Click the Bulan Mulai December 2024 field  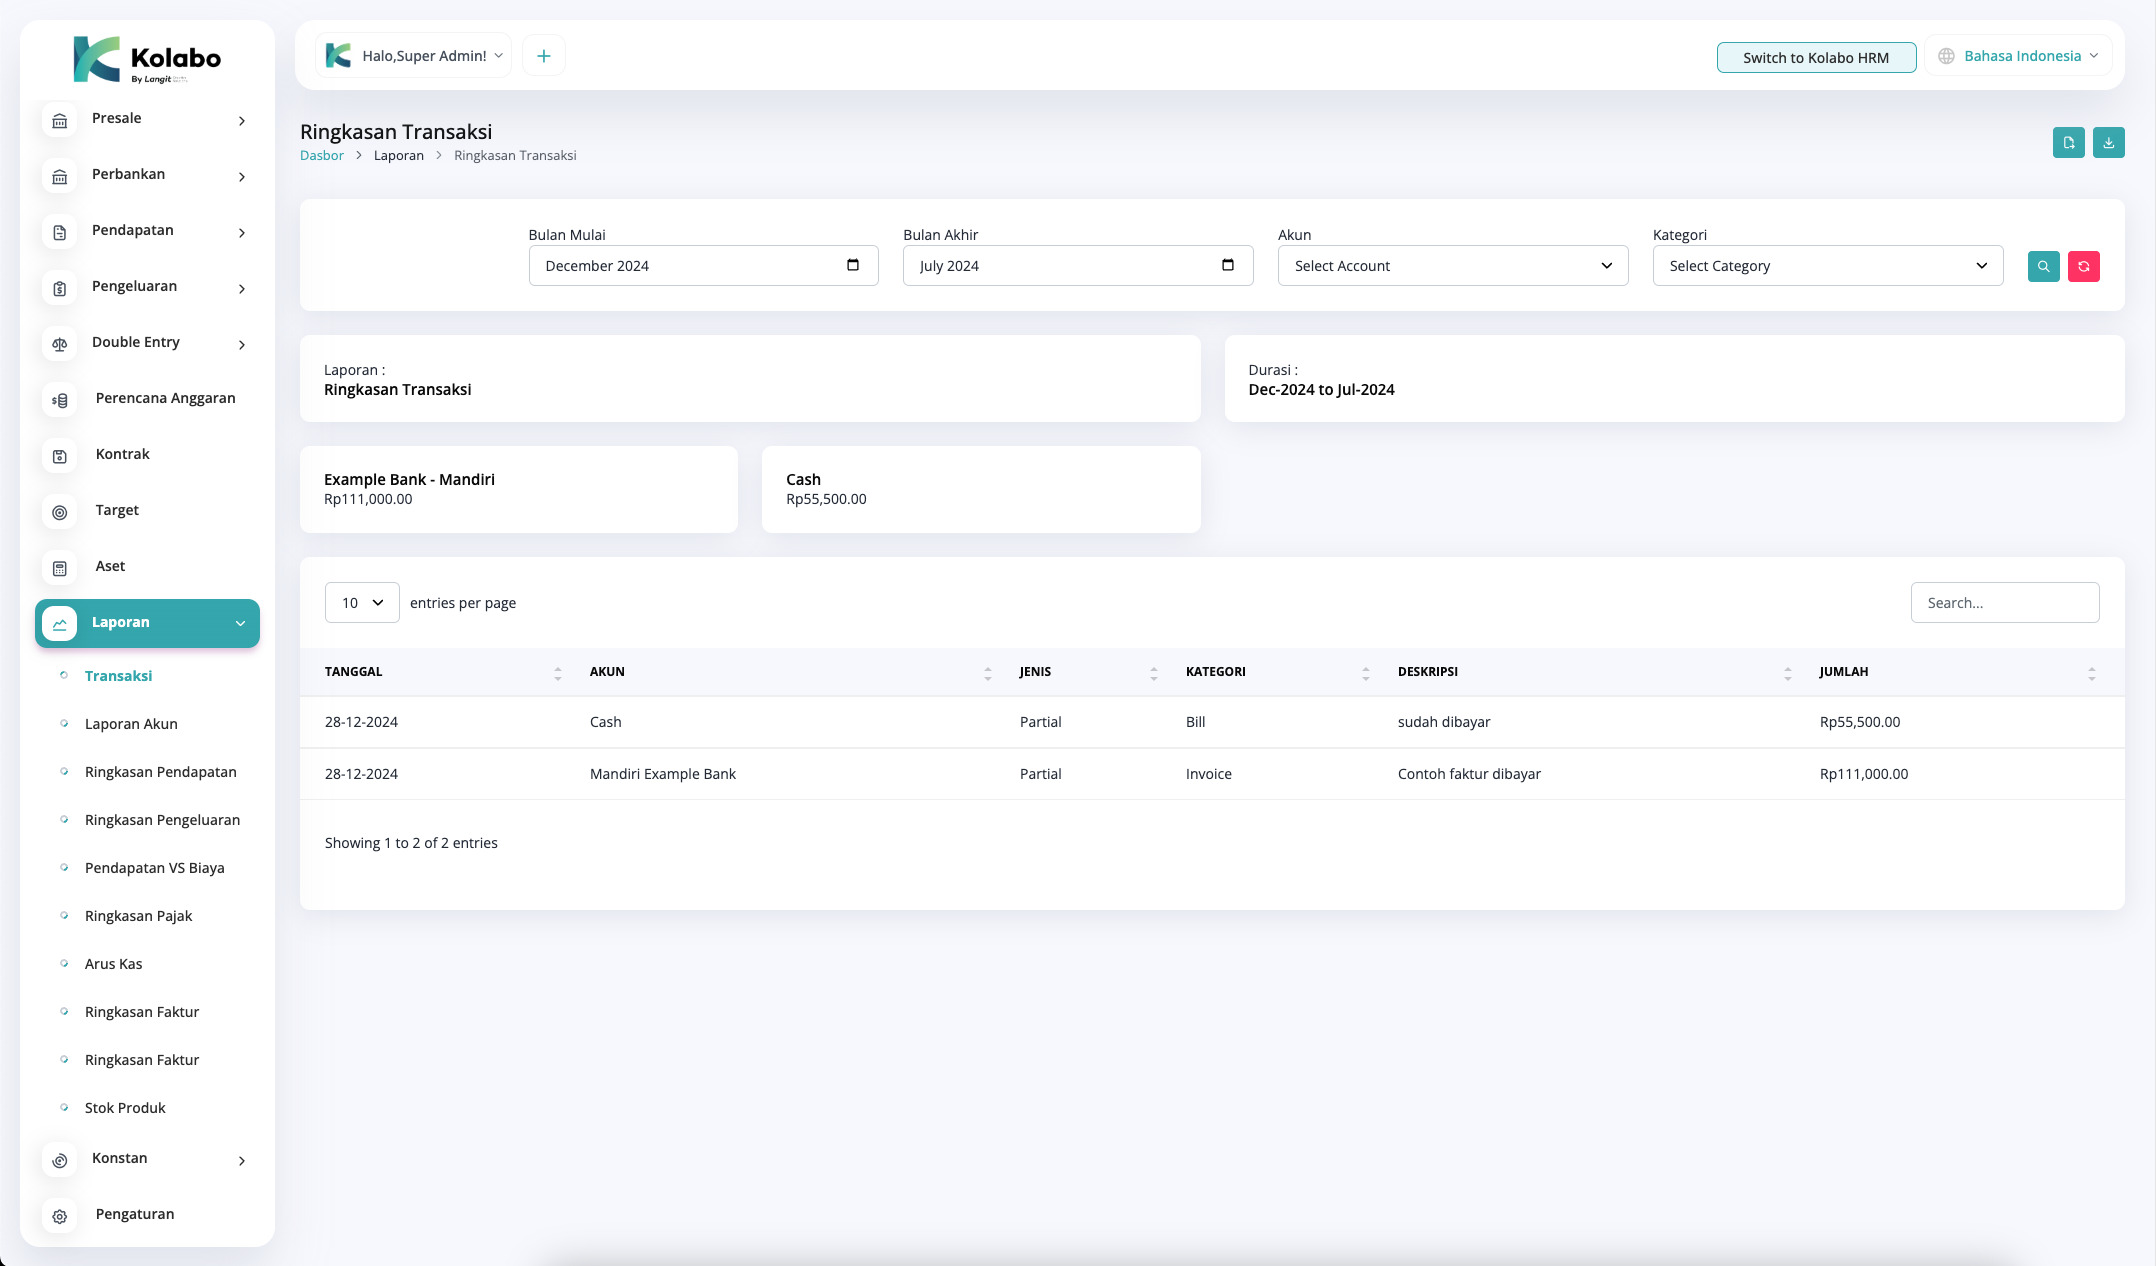[x=704, y=266]
